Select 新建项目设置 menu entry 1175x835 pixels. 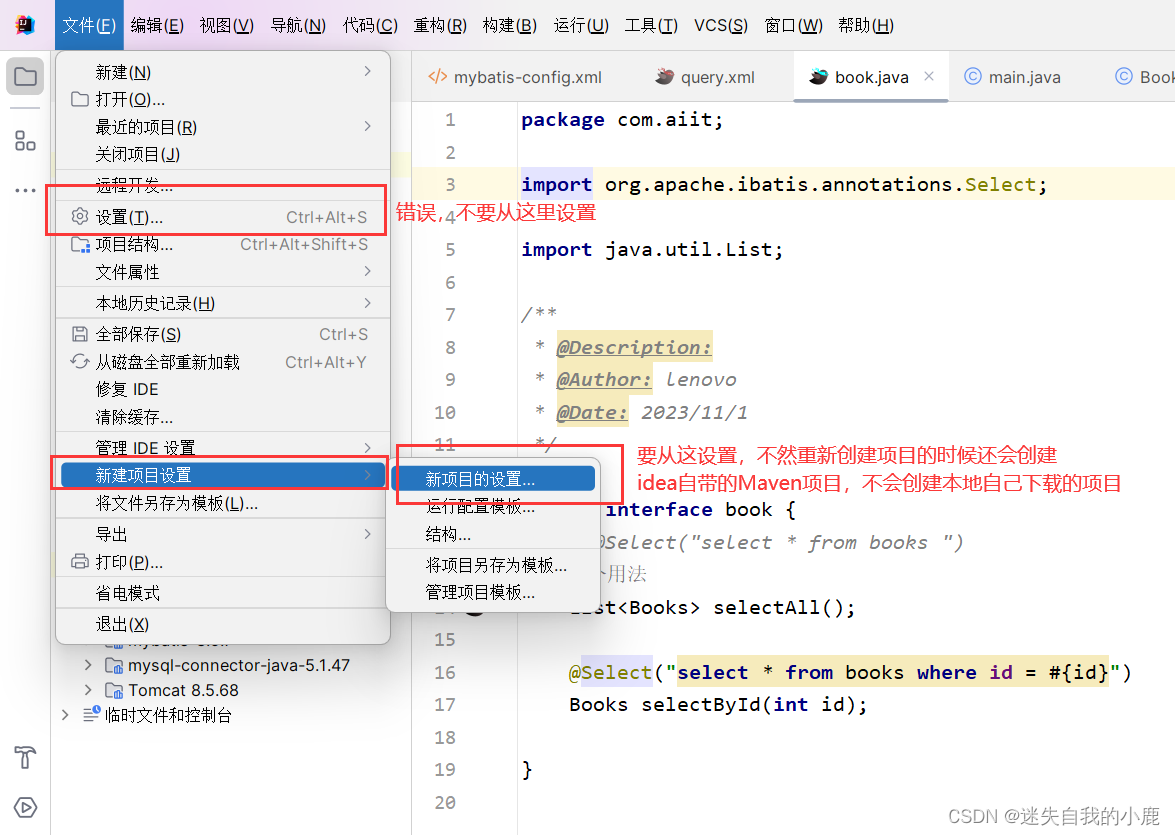pos(223,475)
